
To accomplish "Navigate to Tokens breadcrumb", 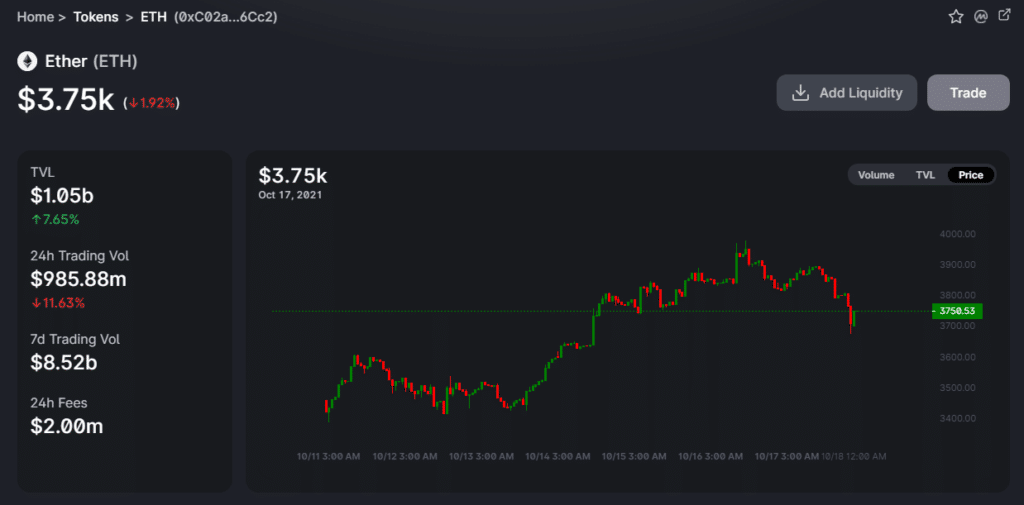I will [x=95, y=17].
